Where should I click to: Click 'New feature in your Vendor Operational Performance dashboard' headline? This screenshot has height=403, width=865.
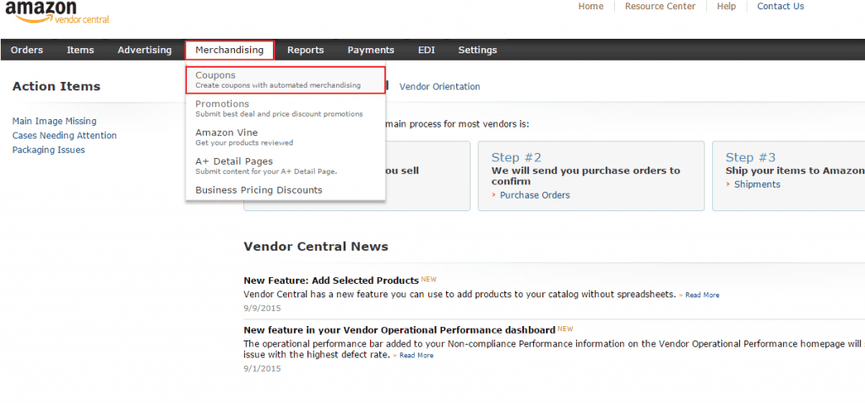click(399, 330)
